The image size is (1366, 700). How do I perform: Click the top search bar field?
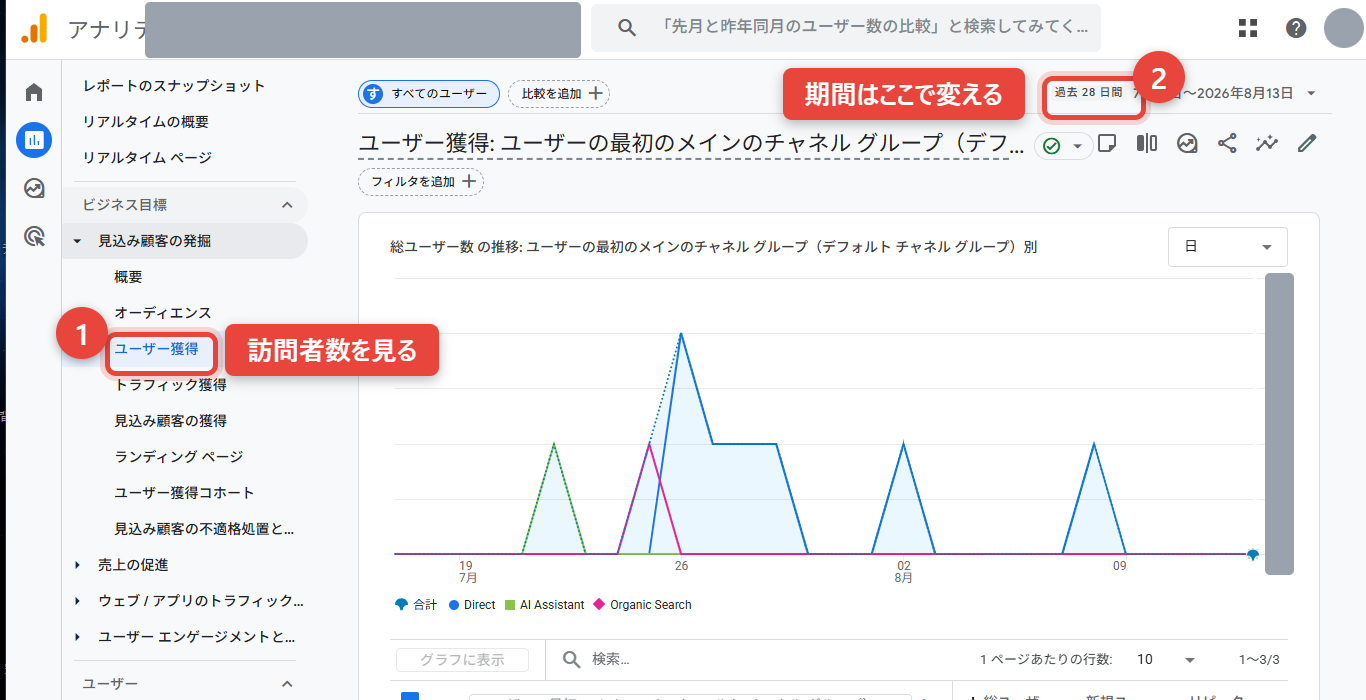click(x=846, y=28)
